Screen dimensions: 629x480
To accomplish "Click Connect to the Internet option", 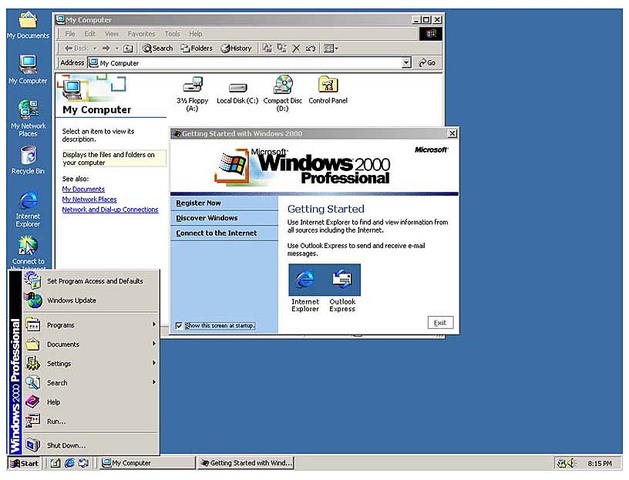I will [224, 233].
